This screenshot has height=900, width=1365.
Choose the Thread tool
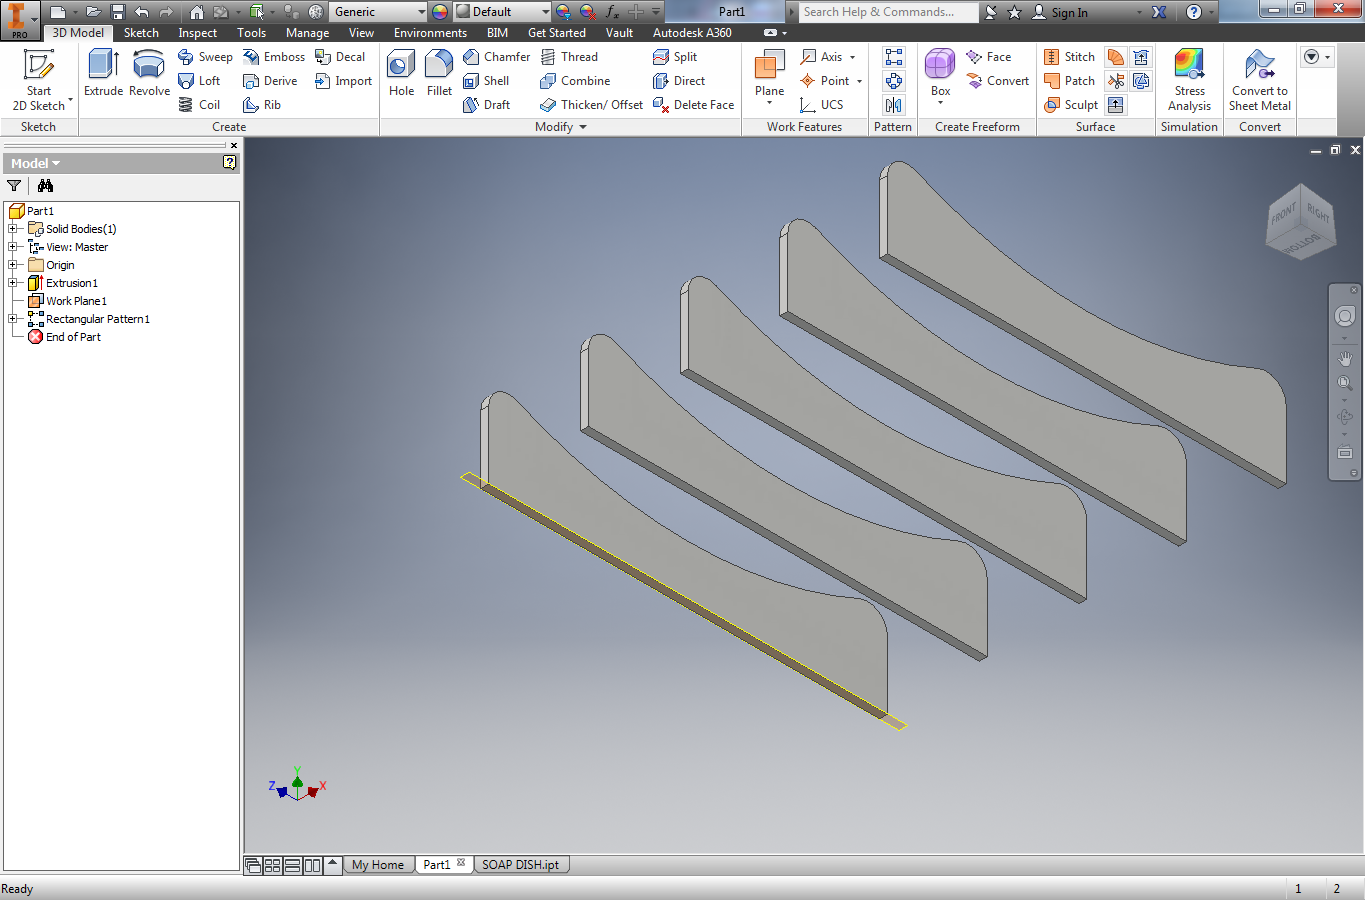coord(569,57)
